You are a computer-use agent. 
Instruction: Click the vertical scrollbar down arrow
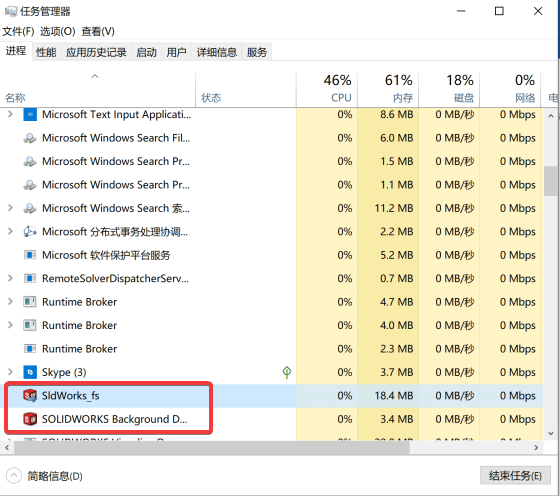point(551,434)
